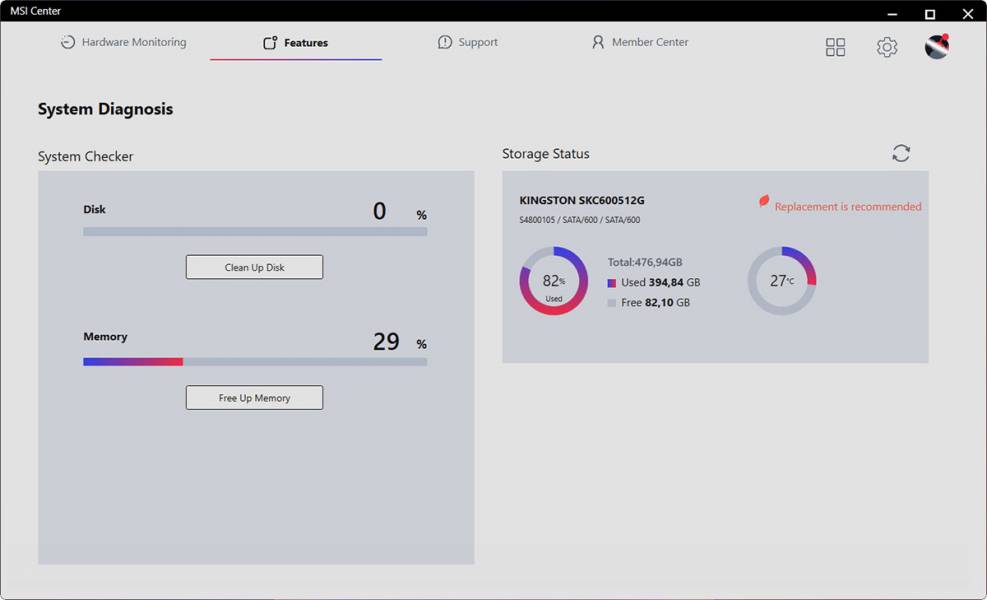Screen dimensions: 987x600
Task: Click the red leaf warning icon
Action: [764, 202]
